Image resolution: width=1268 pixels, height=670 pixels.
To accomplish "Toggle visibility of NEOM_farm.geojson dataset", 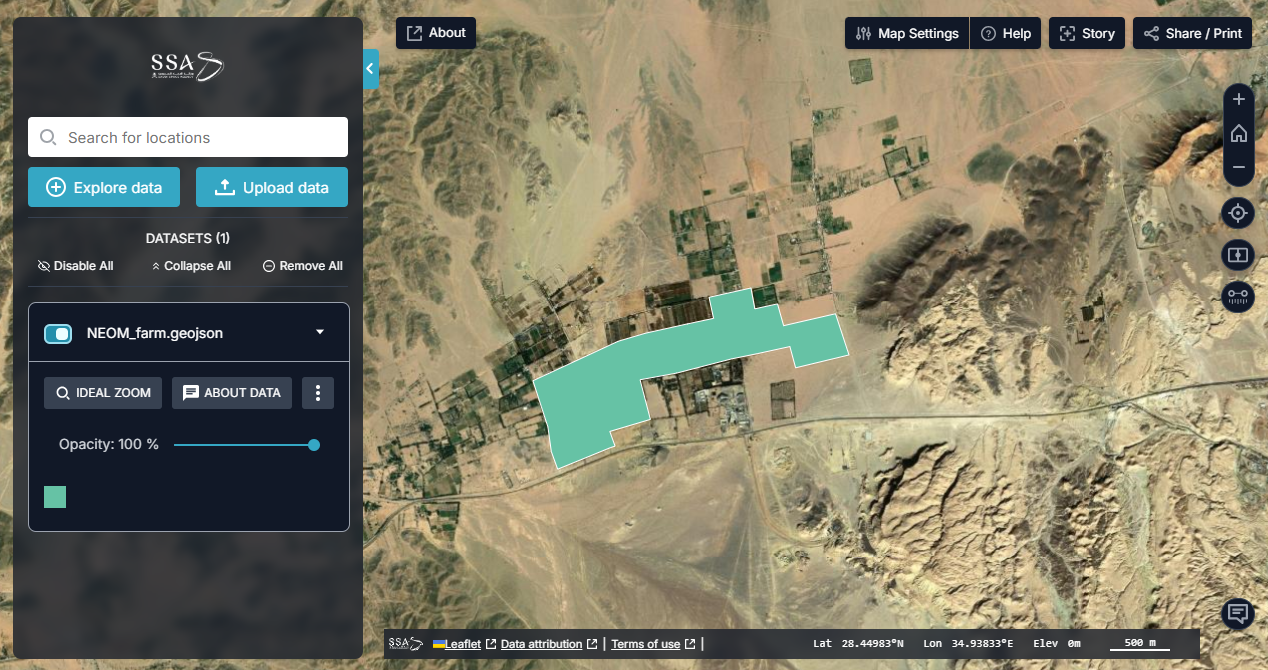I will click(x=58, y=333).
